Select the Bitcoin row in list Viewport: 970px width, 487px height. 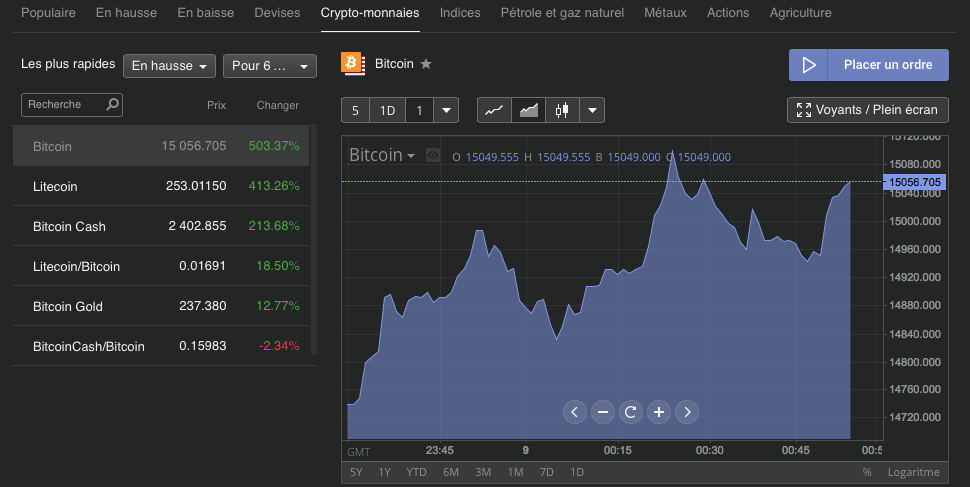coord(161,146)
